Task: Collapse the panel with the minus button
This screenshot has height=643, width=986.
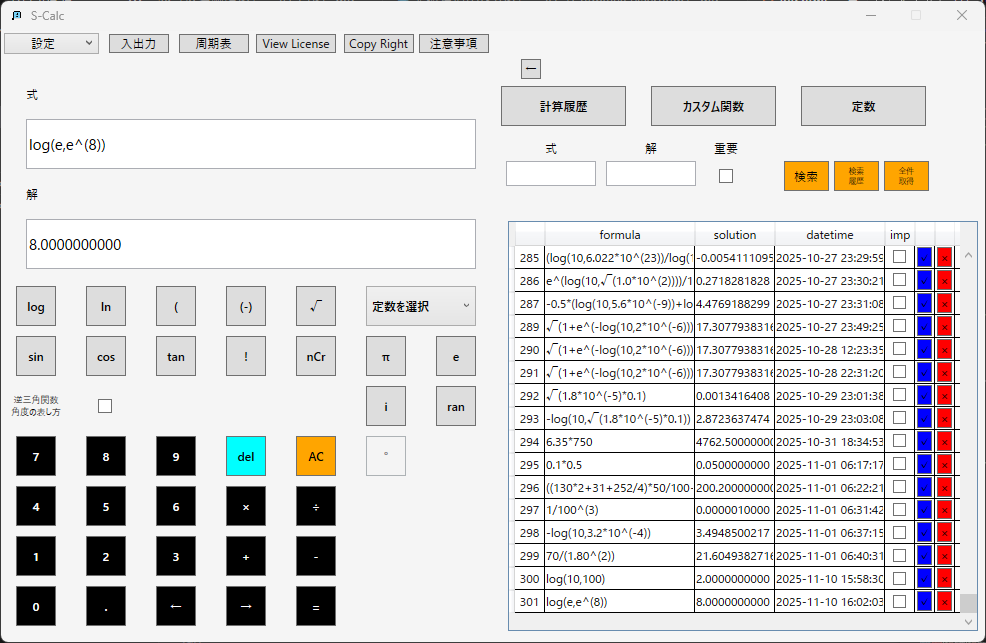Action: pyautogui.click(x=531, y=68)
